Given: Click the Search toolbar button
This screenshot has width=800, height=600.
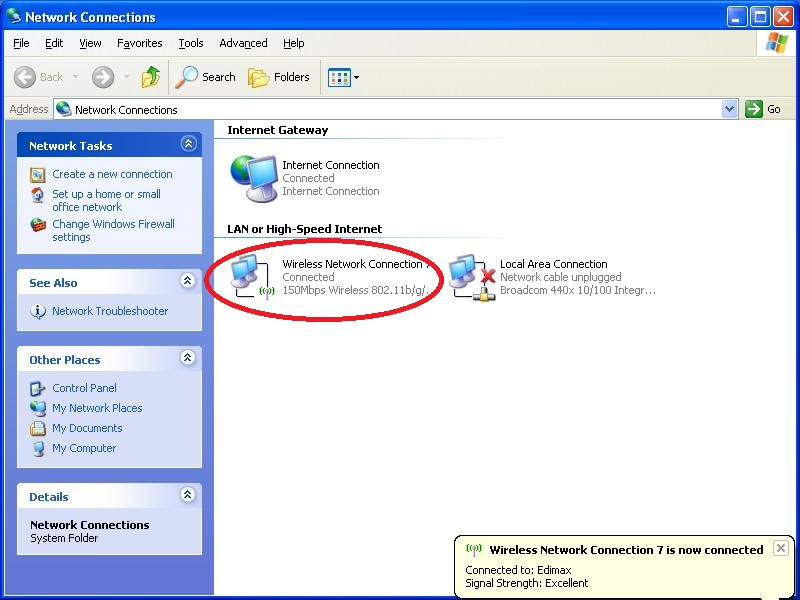Looking at the screenshot, I should [x=205, y=77].
